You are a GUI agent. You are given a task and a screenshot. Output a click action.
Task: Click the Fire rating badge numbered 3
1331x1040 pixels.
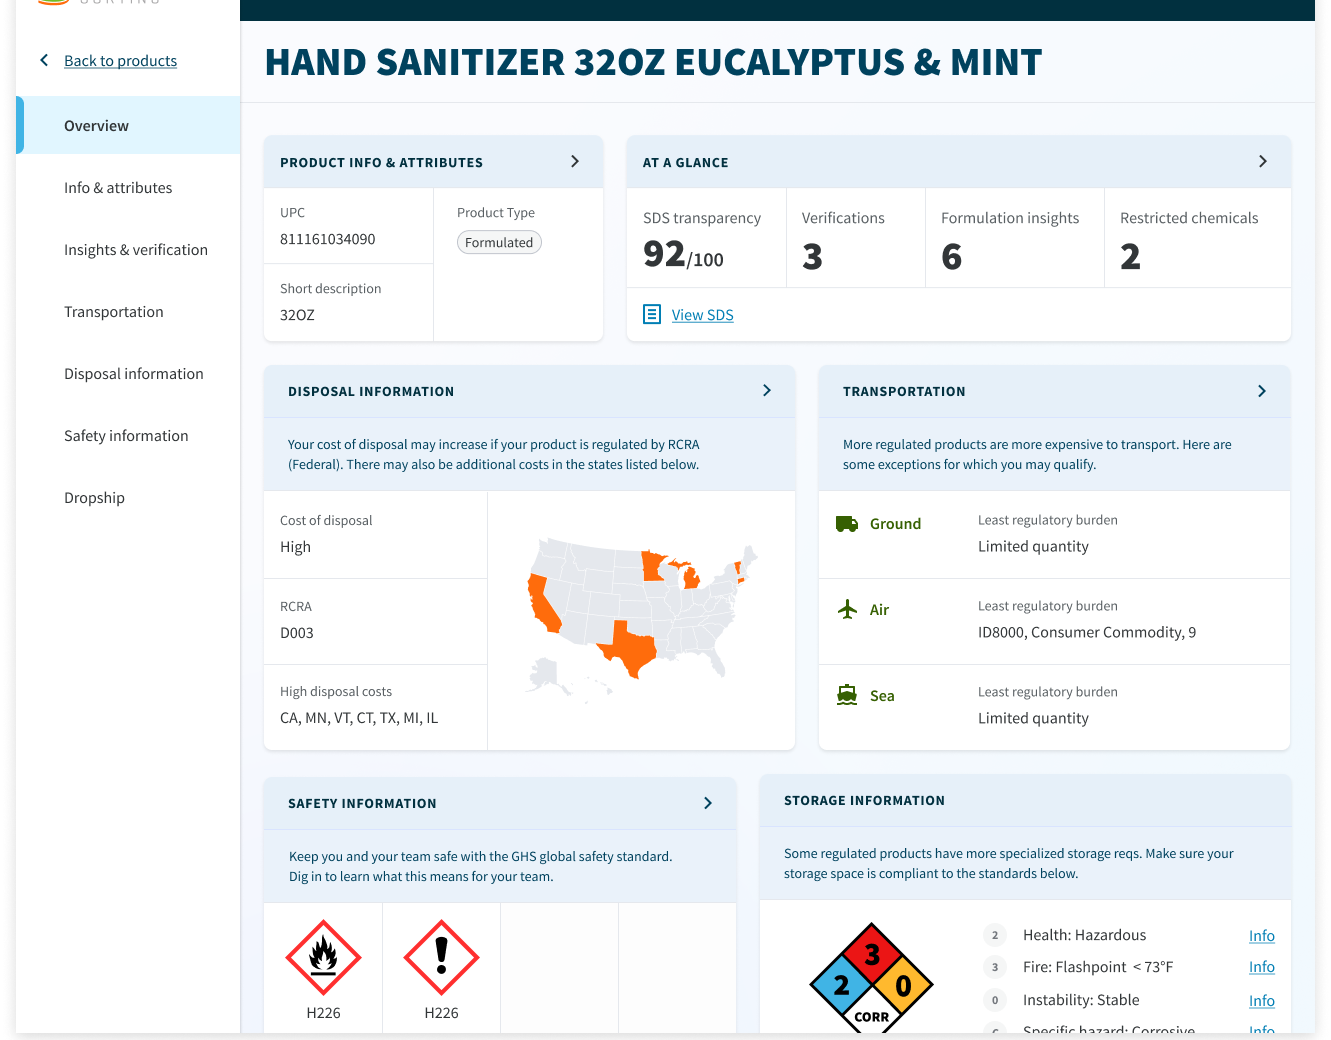[x=994, y=967]
